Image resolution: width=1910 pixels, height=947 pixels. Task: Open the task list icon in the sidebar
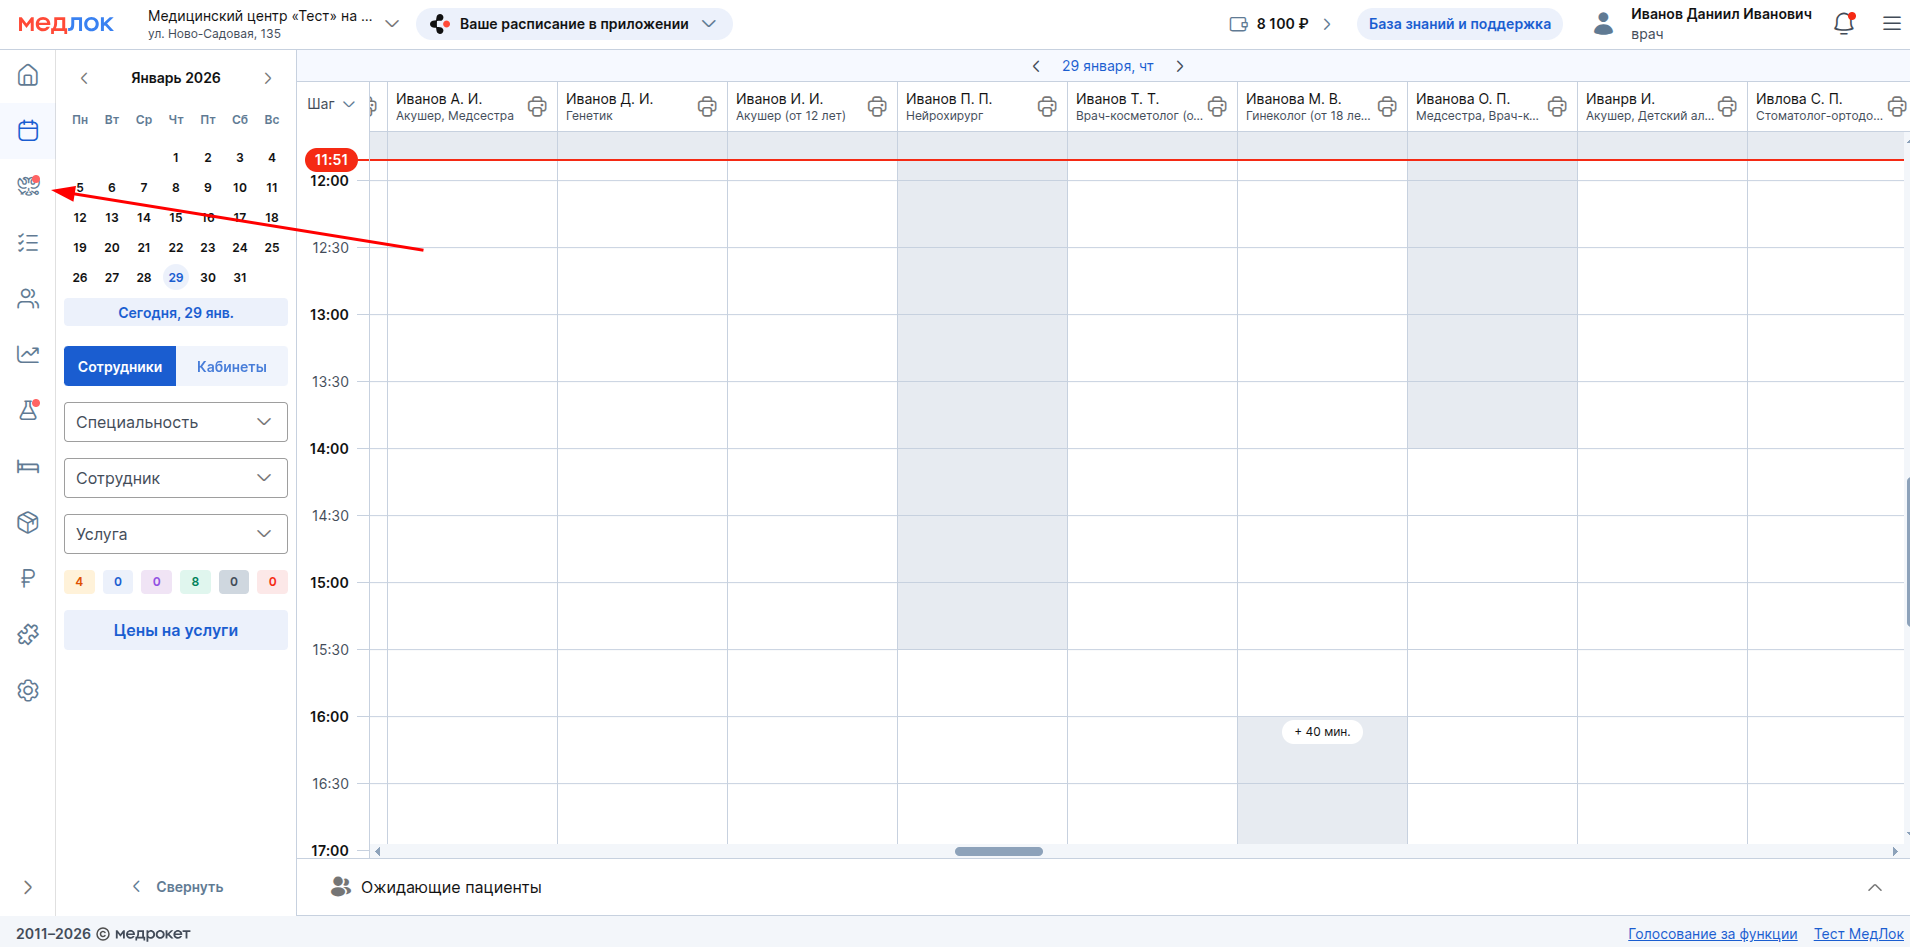[x=28, y=243]
